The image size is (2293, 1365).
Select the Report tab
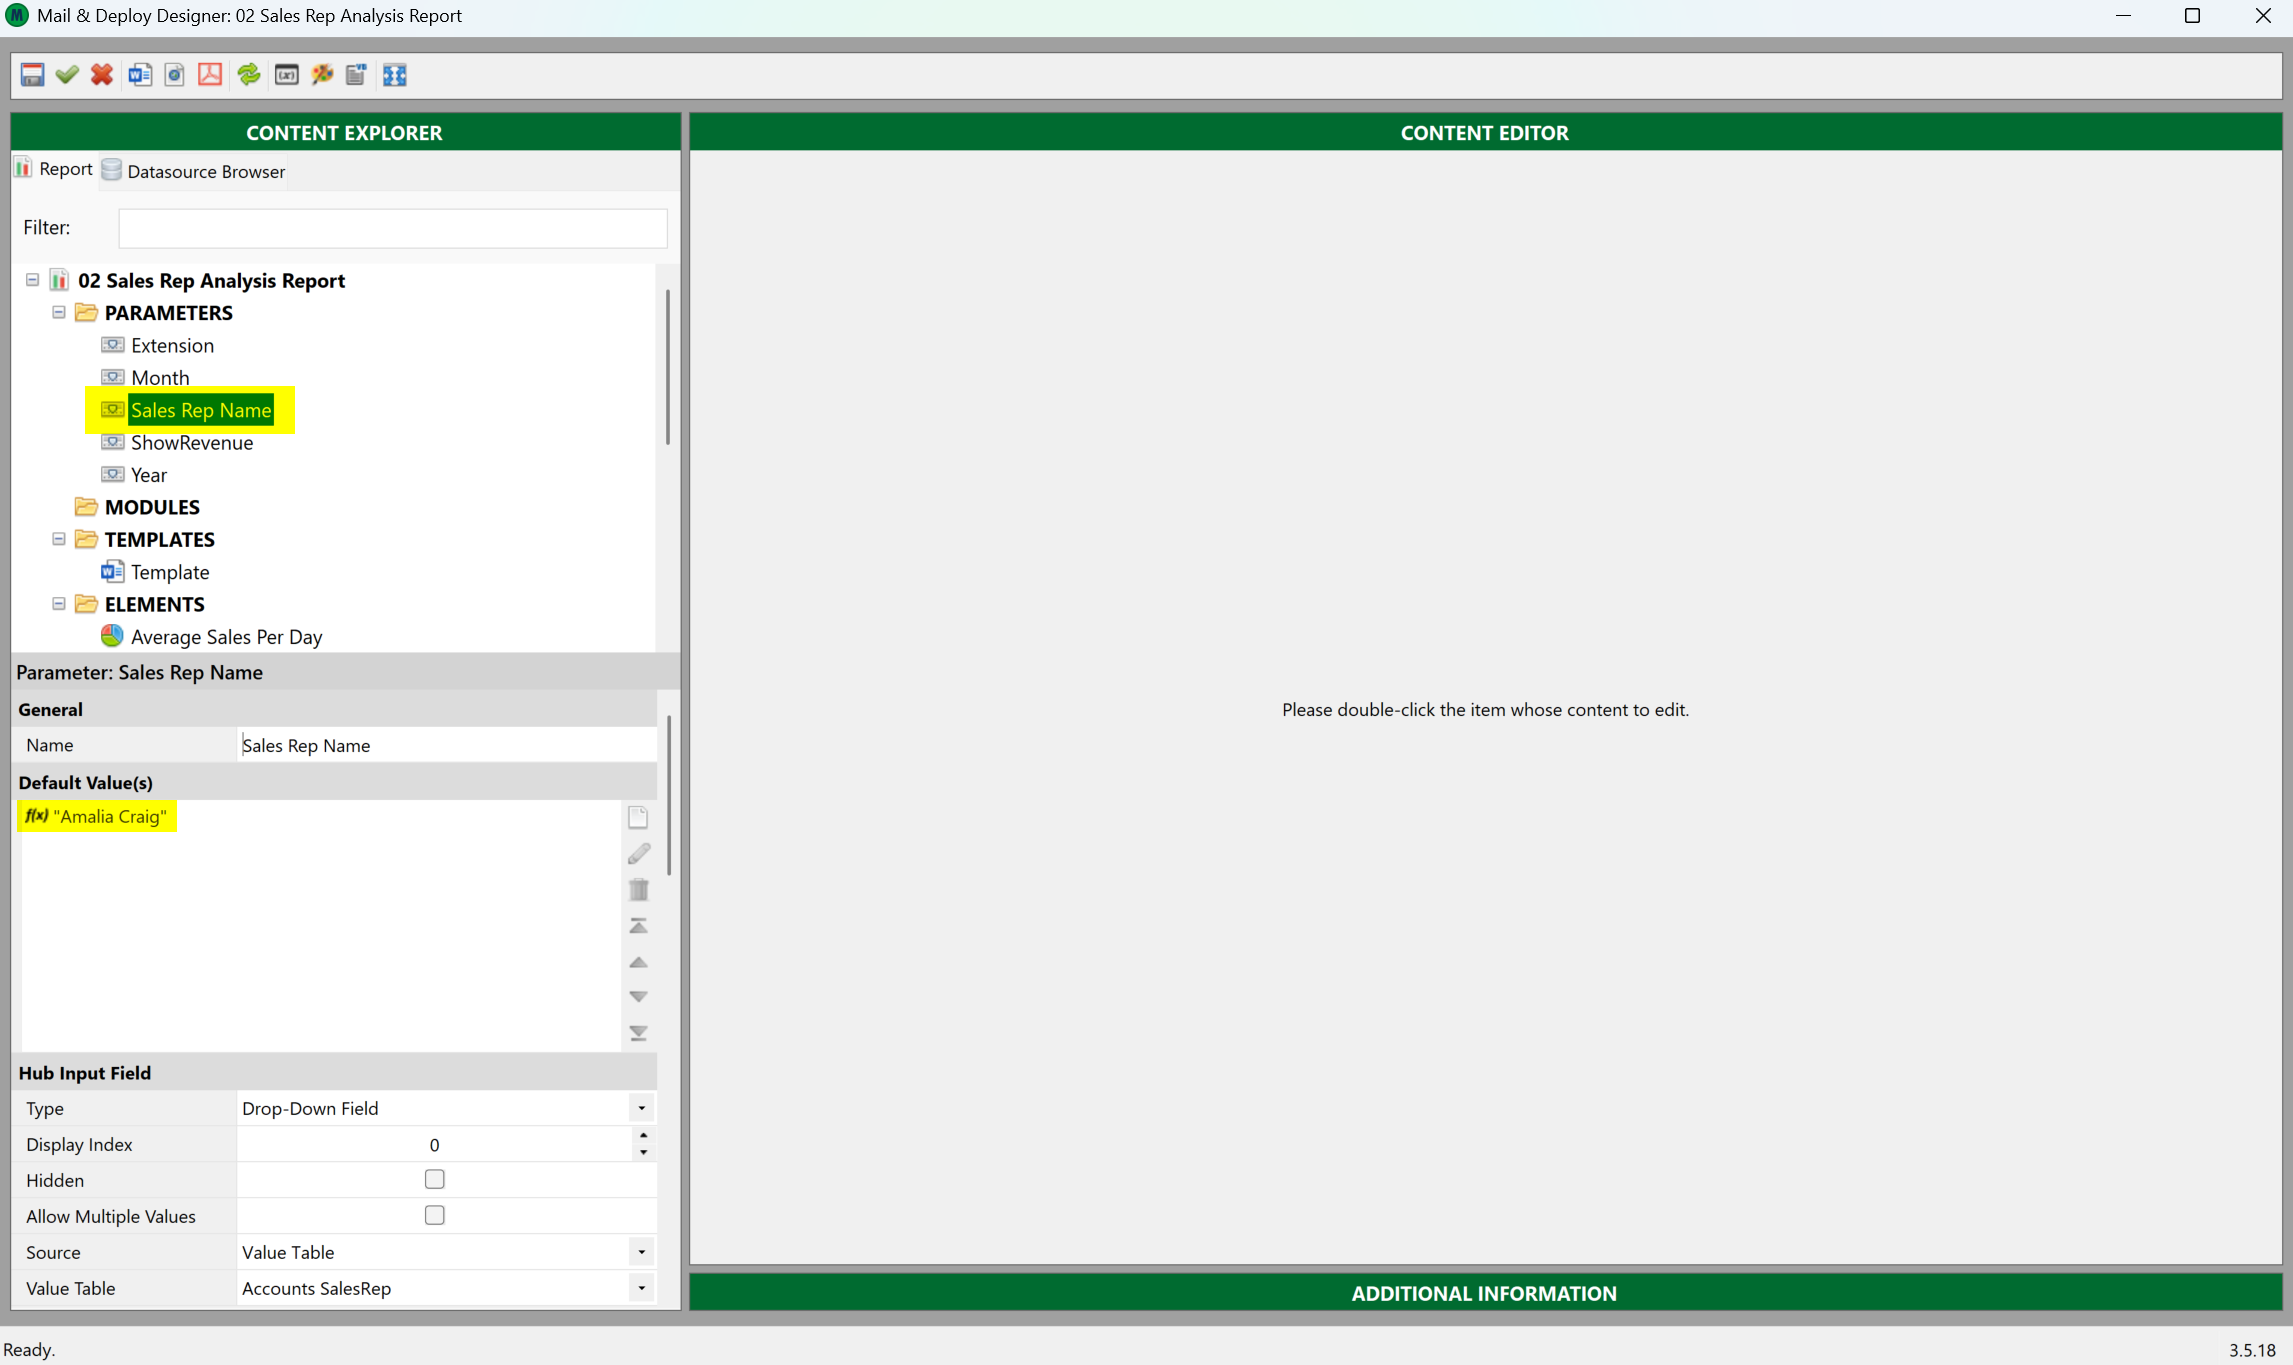pos(54,169)
